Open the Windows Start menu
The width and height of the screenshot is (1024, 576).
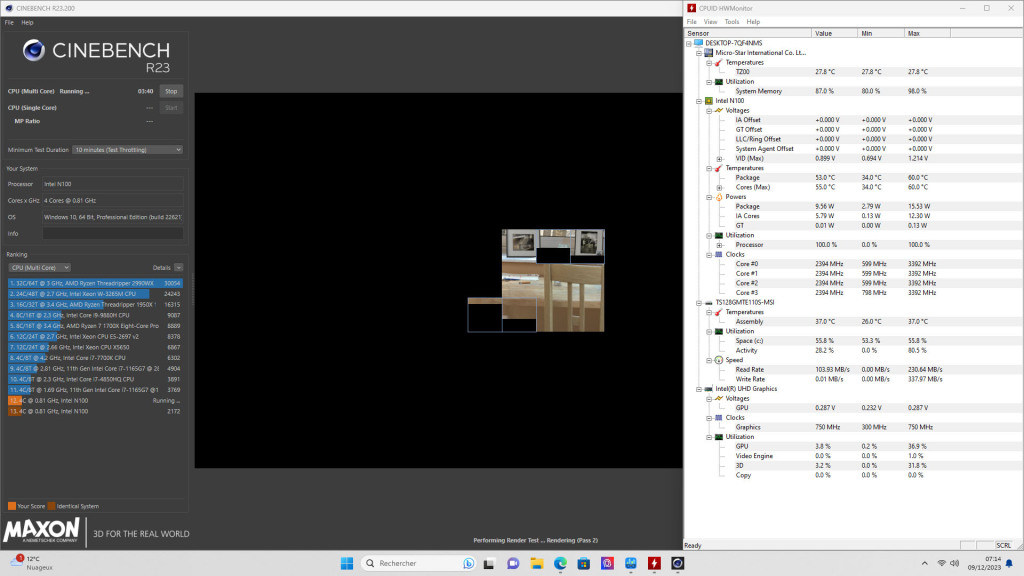[x=347, y=564]
